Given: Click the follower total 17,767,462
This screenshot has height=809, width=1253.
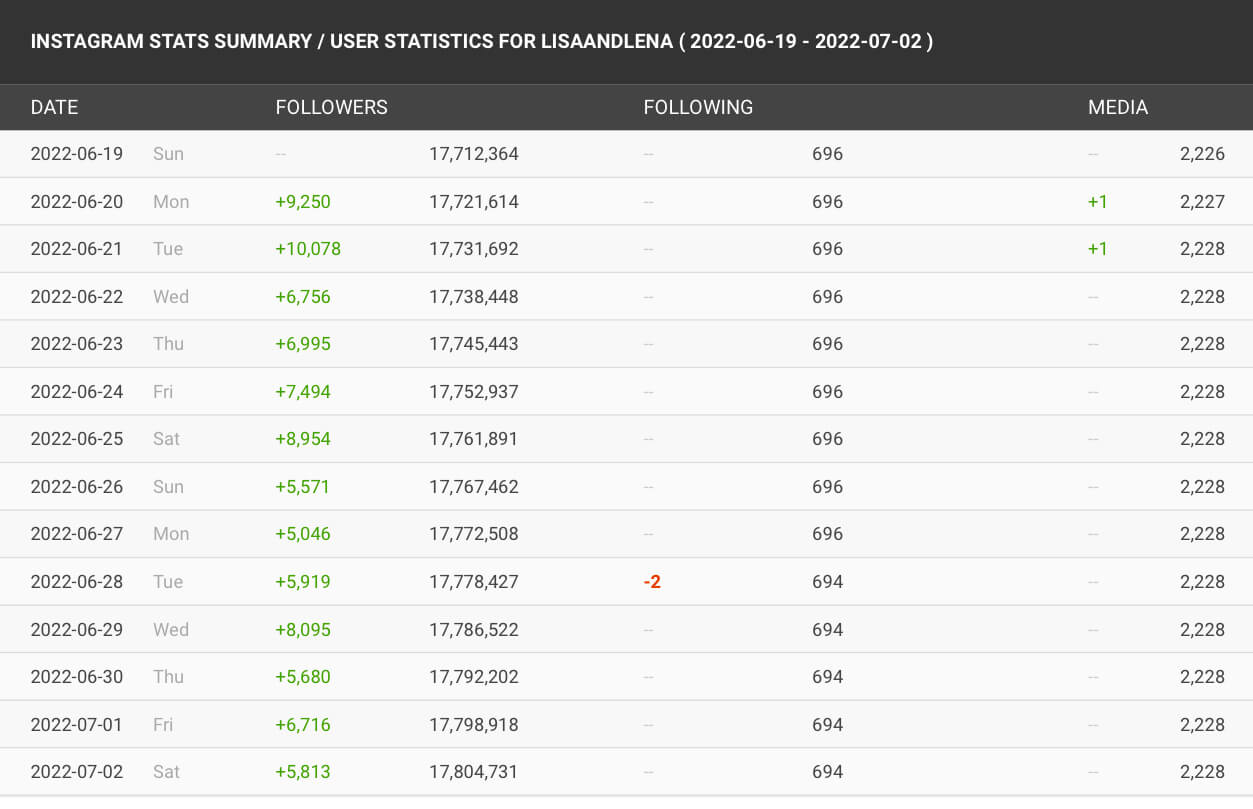Looking at the screenshot, I should 474,487.
